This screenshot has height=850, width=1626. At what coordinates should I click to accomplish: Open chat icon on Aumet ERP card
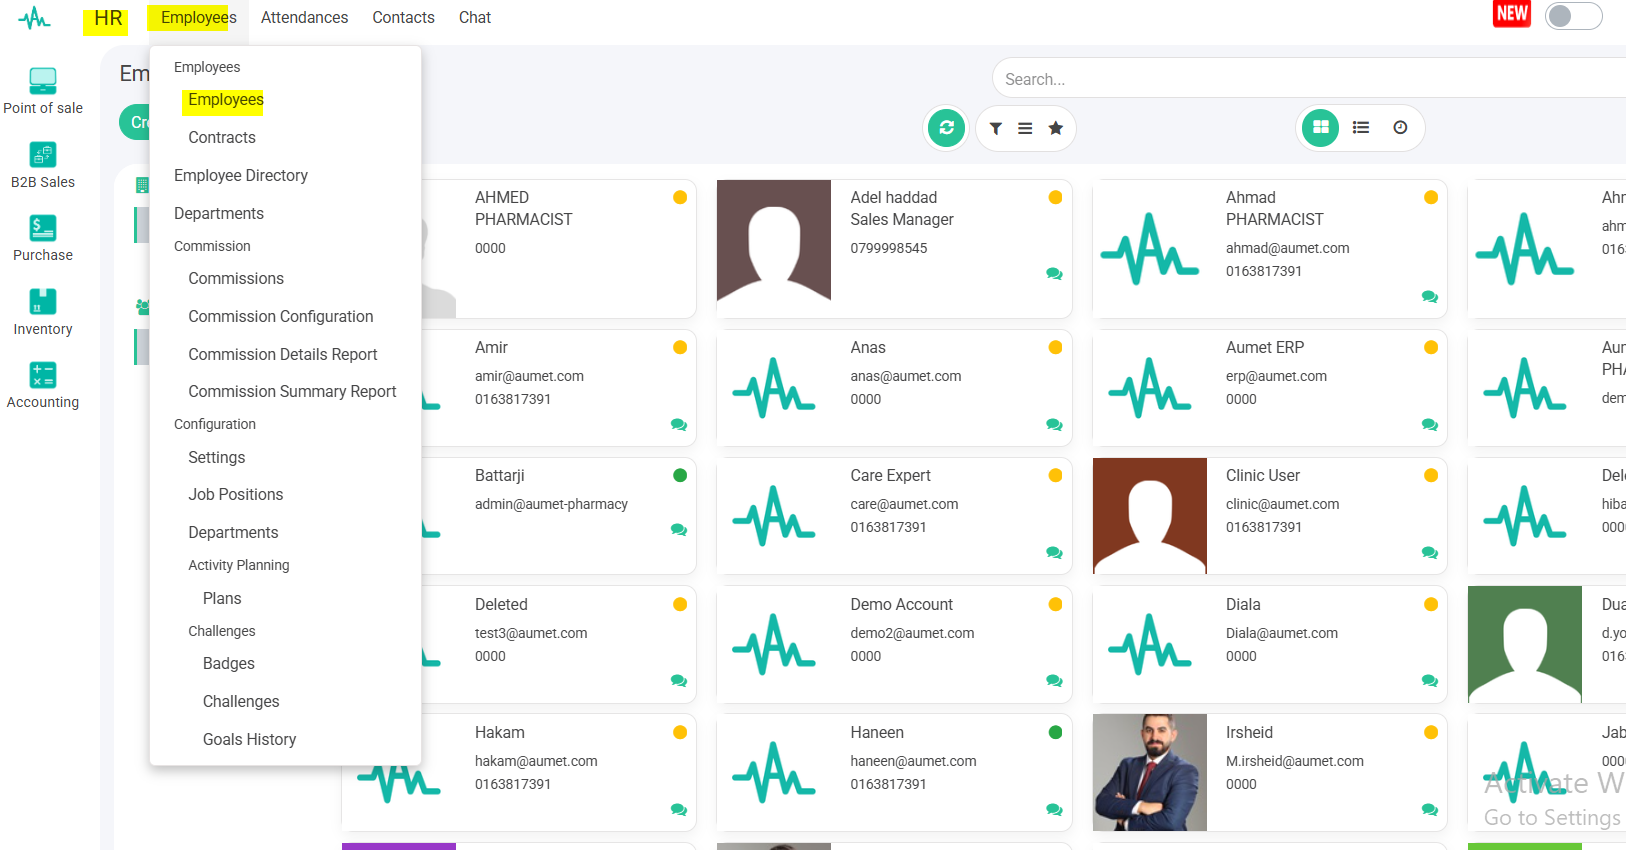pos(1430,425)
